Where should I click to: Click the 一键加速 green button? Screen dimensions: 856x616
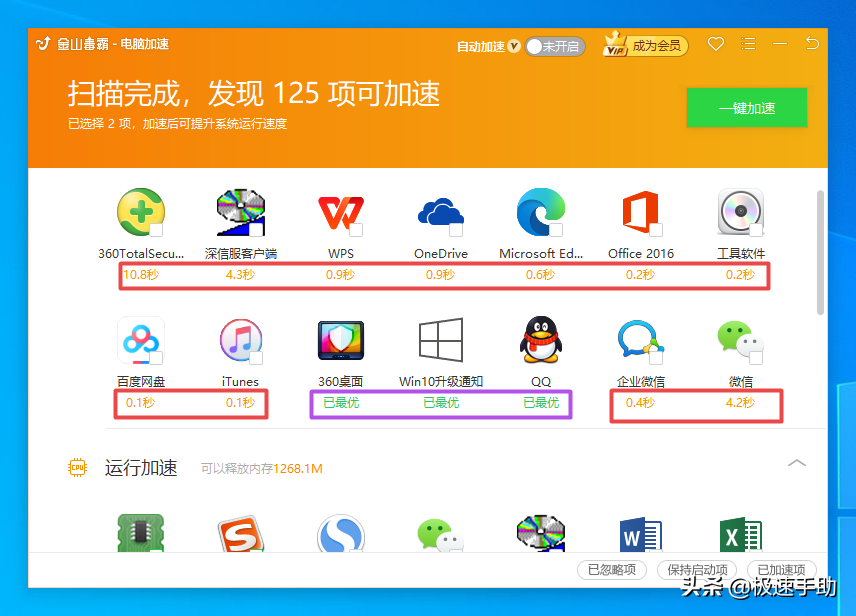click(x=746, y=108)
